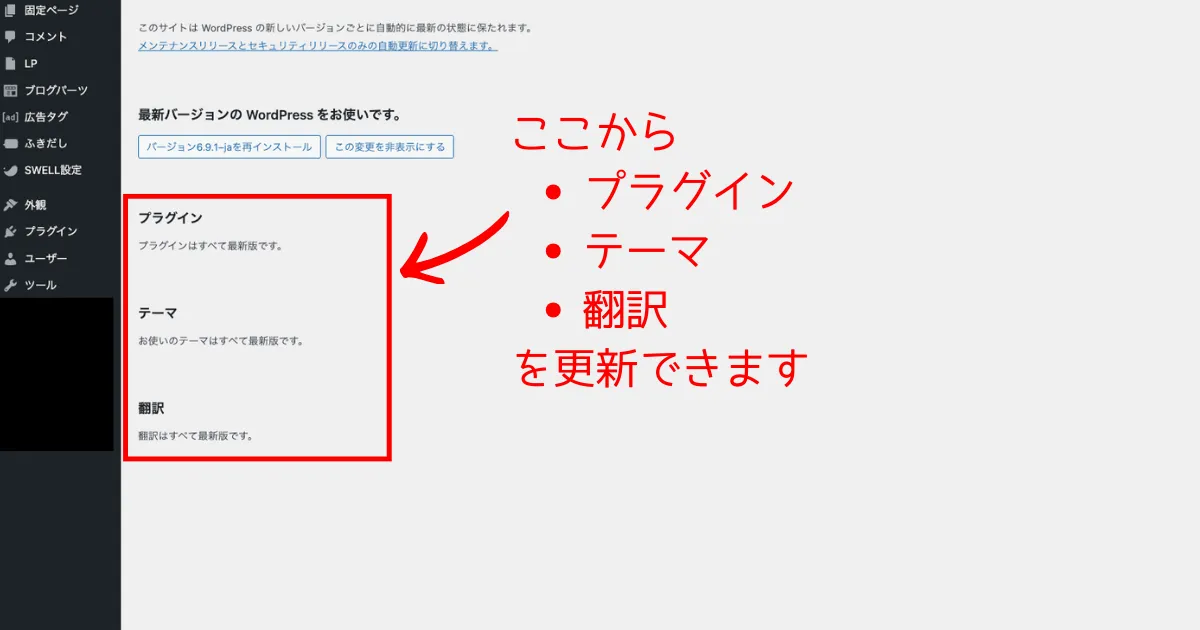
Task: Click the ブログパーツ grid icon
Action: (x=11, y=90)
